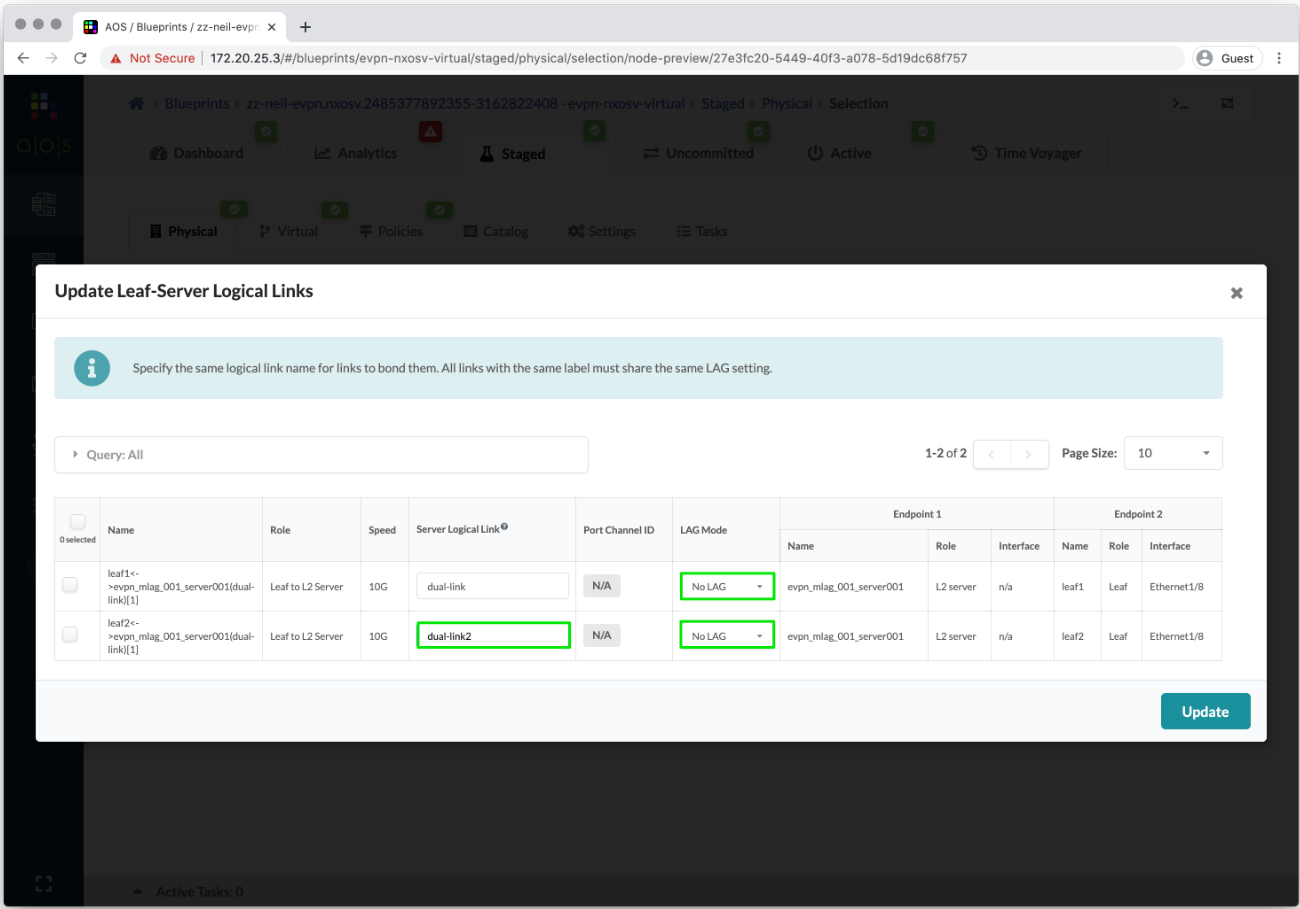
Task: Open the LAG Mode dropdown showing No LAG
Action: tap(727, 586)
